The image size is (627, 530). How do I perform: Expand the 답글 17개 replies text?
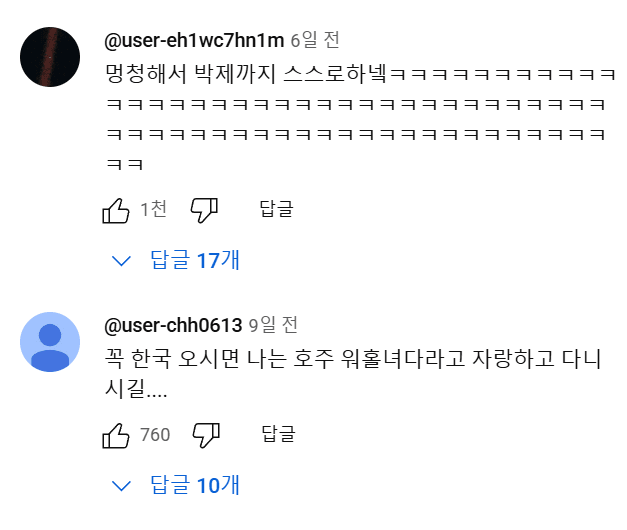pos(195,261)
